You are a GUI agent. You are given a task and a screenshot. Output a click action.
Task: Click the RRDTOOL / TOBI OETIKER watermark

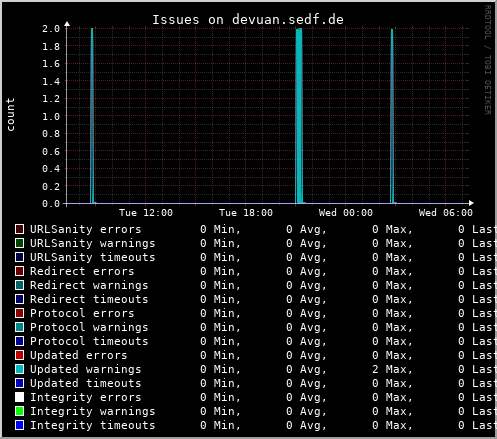[x=488, y=60]
